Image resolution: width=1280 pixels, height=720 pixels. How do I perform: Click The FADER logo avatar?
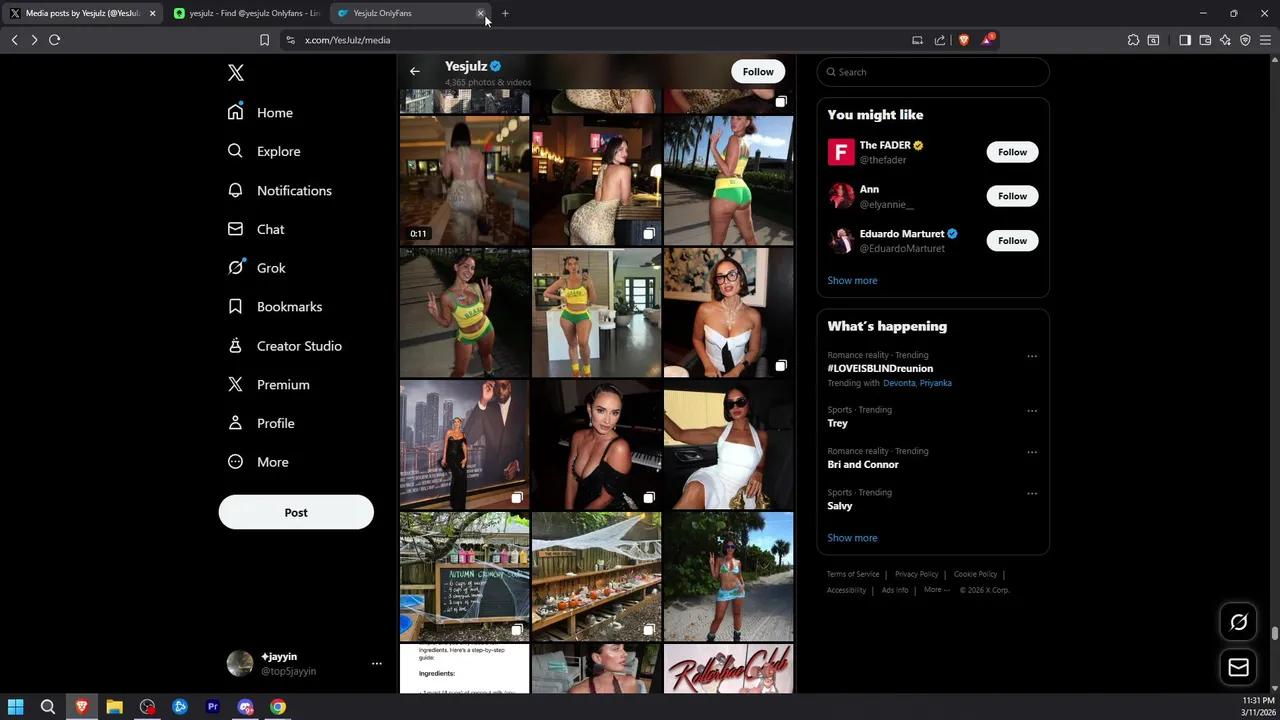841,152
